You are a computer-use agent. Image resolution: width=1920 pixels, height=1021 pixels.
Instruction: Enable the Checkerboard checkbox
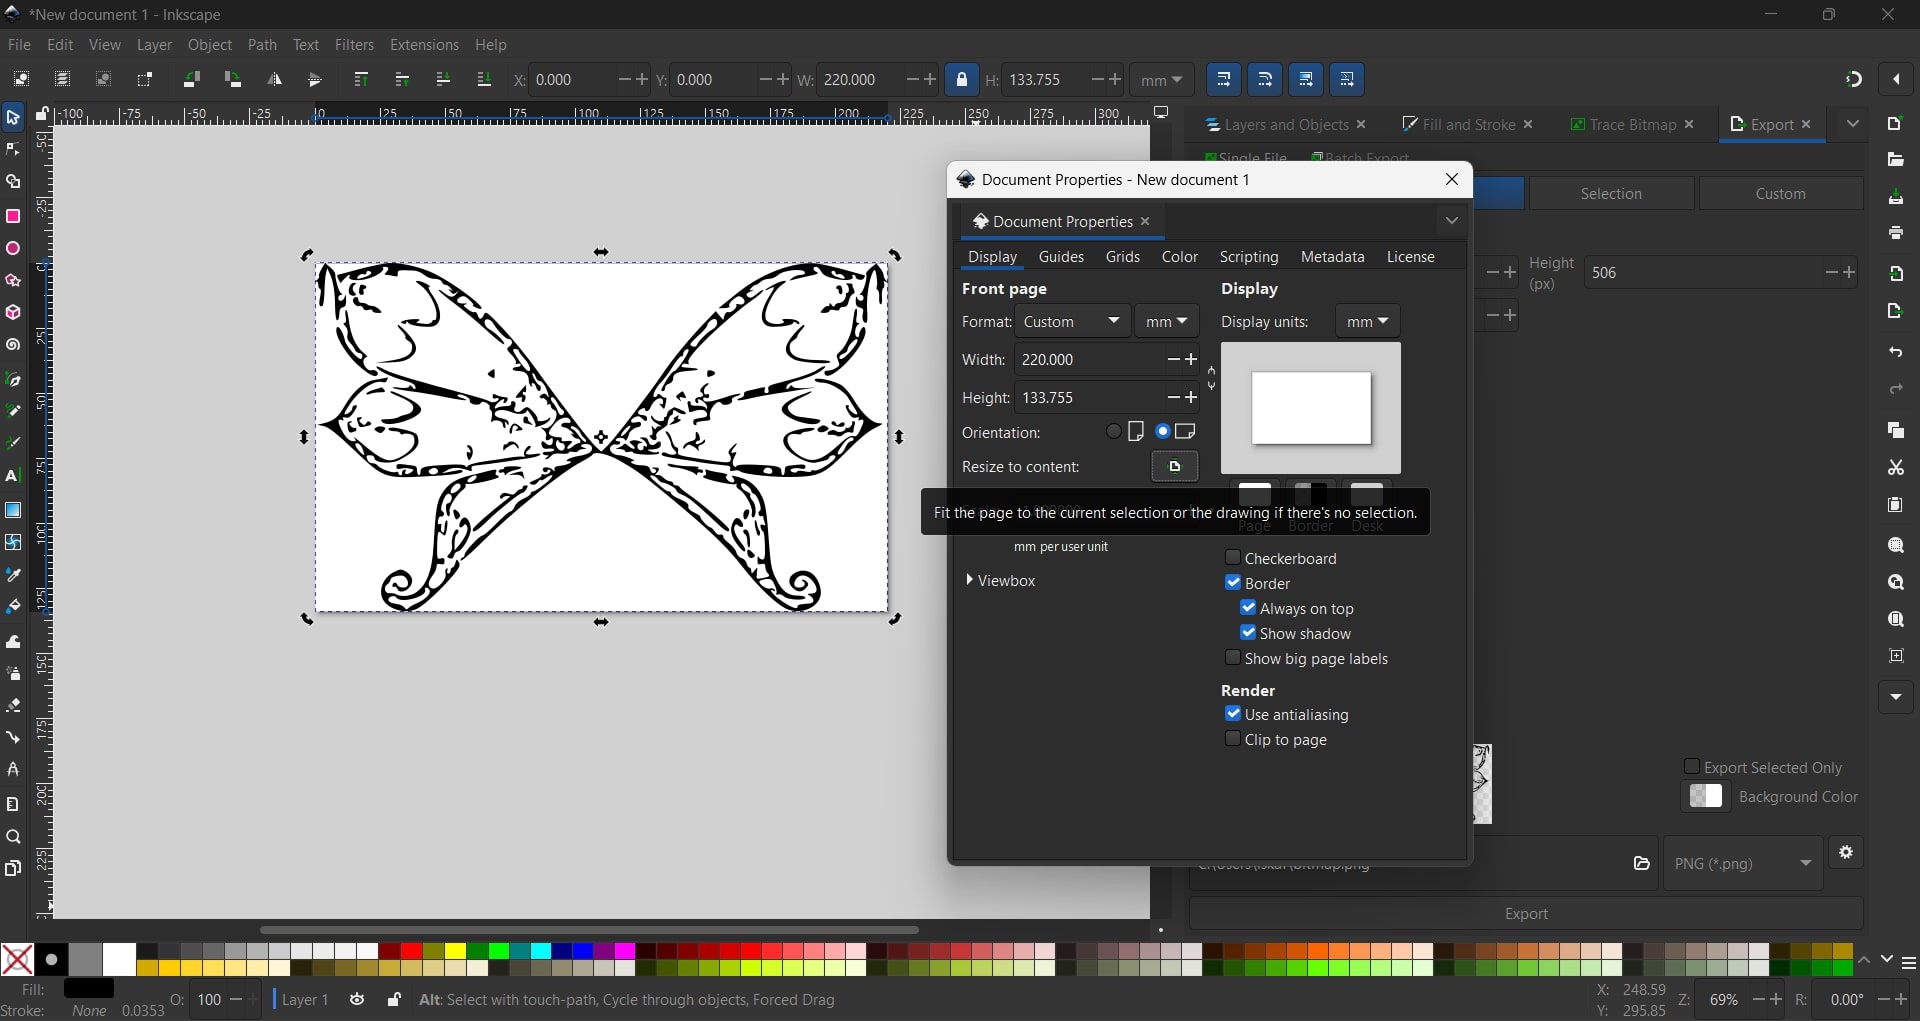[x=1233, y=558]
